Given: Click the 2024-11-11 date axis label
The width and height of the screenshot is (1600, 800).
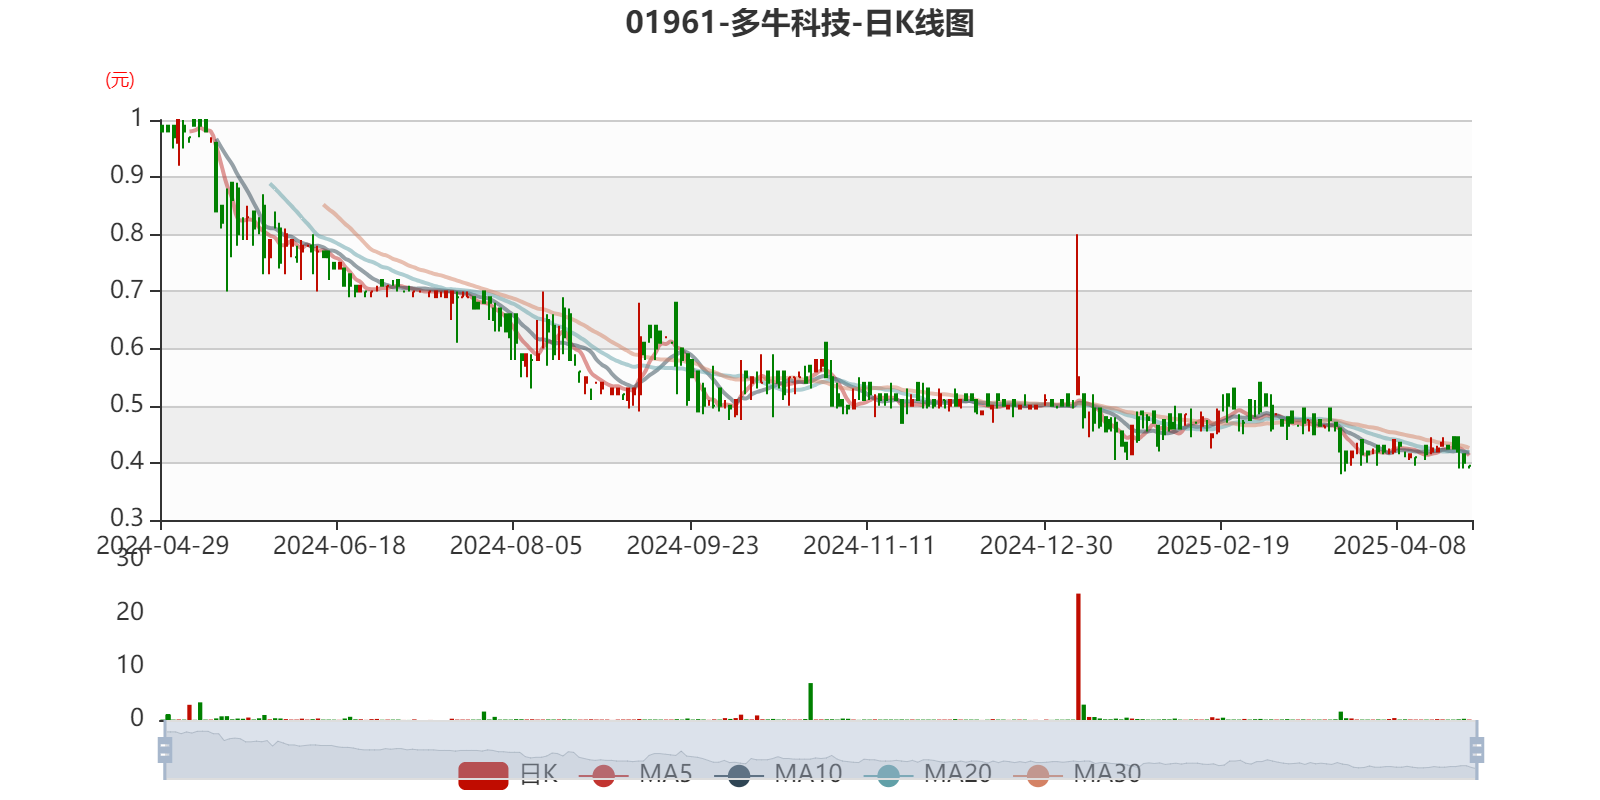Looking at the screenshot, I should [869, 545].
